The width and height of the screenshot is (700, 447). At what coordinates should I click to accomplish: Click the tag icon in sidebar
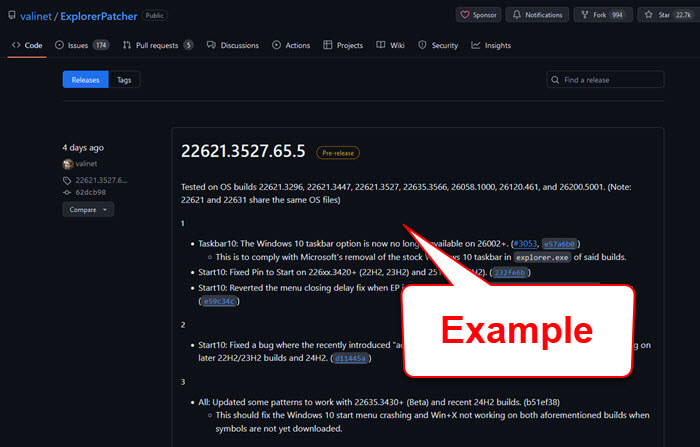pos(67,180)
